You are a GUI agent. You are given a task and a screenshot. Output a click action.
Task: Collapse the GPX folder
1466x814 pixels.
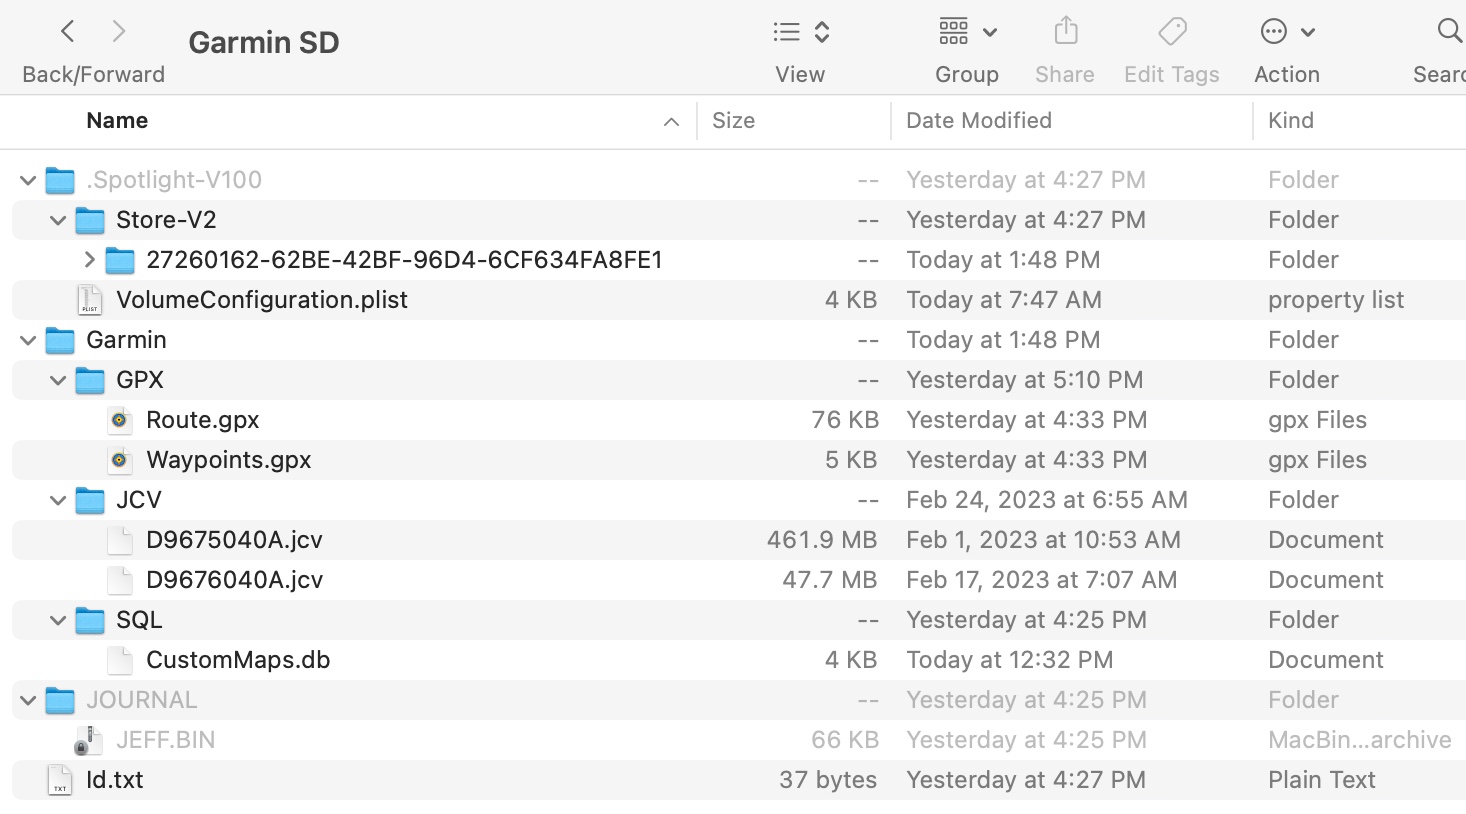pos(58,381)
